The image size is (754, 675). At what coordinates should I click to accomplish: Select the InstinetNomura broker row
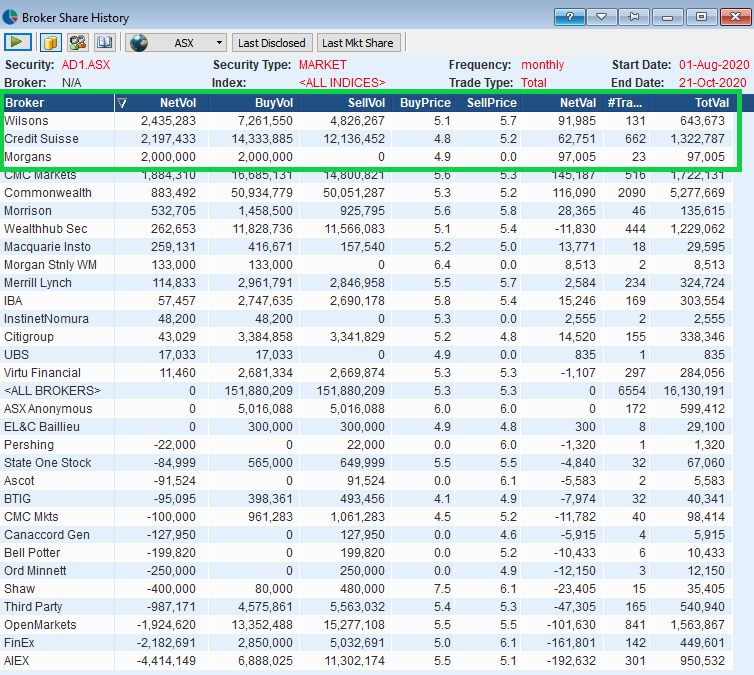(368, 319)
